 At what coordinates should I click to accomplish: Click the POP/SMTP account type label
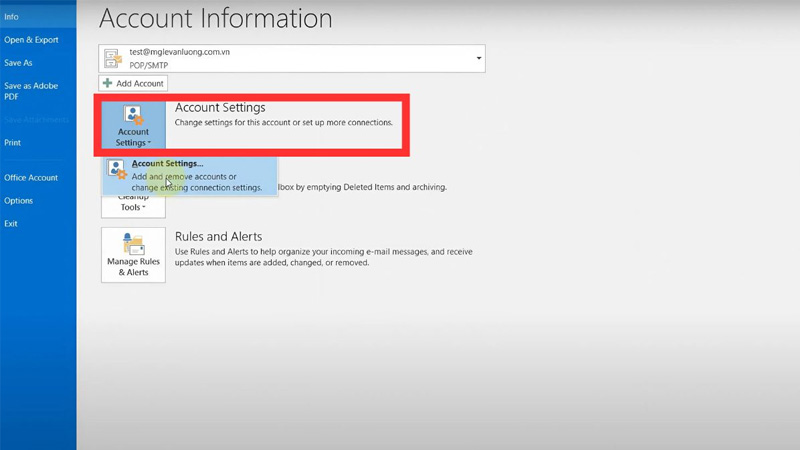click(148, 65)
